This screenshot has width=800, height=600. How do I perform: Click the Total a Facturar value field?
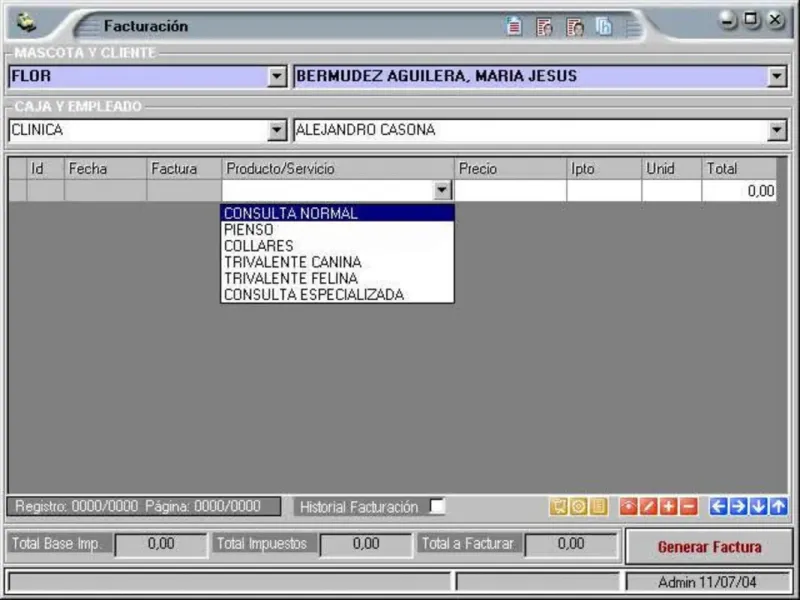point(570,544)
